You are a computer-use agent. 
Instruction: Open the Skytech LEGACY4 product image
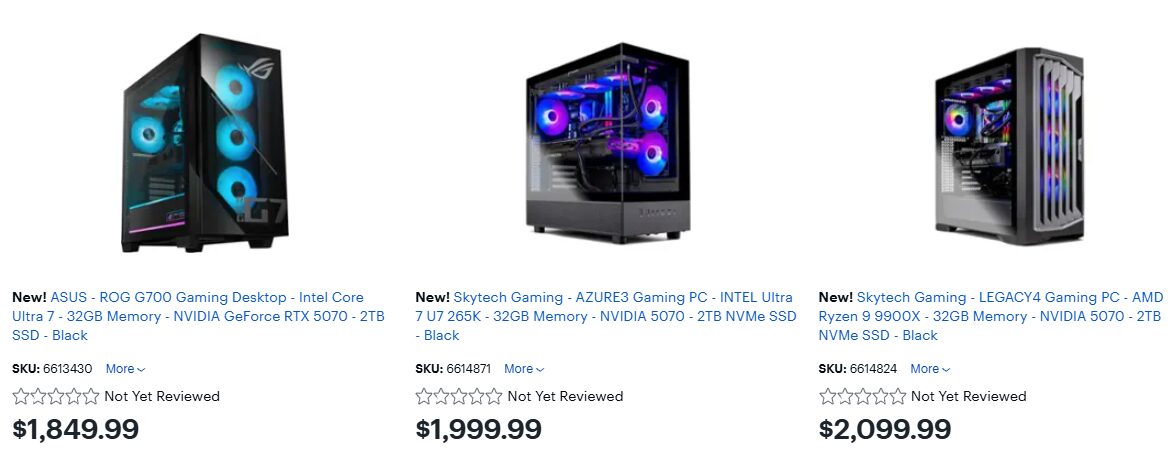tap(1010, 142)
